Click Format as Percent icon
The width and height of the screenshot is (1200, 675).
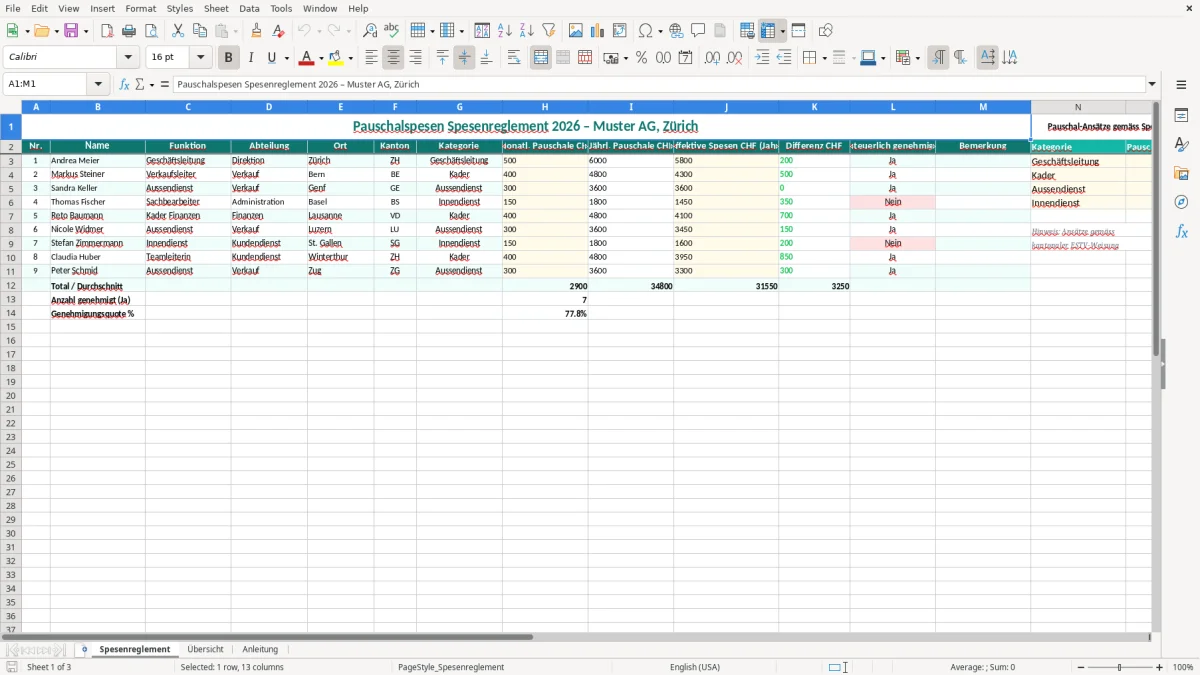641,58
